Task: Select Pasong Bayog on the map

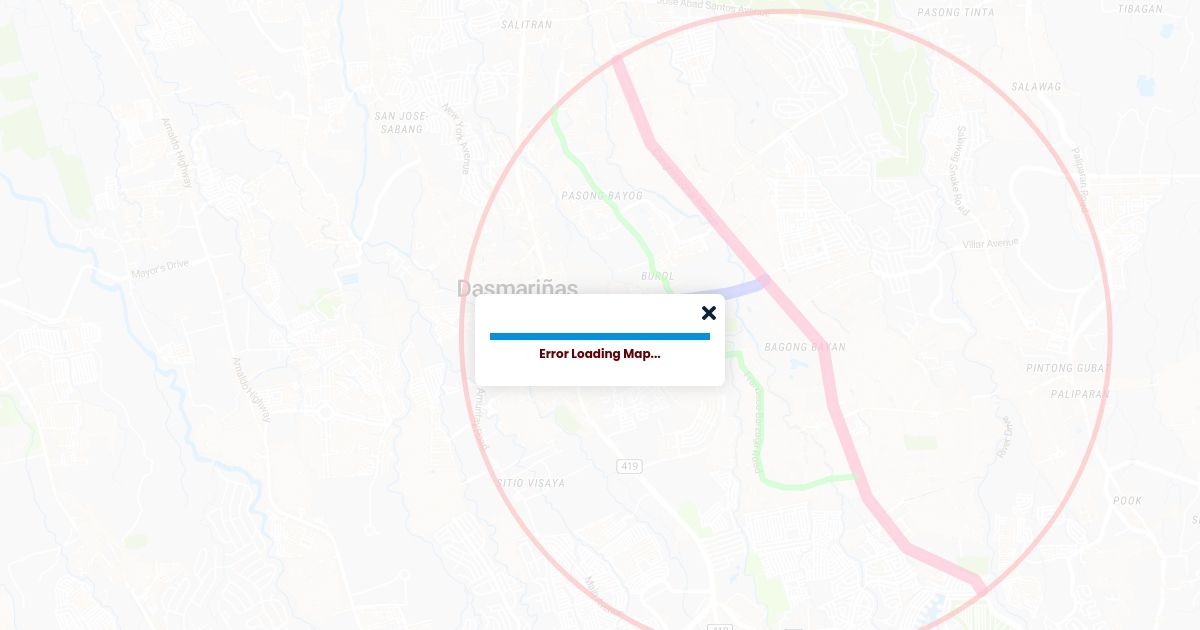Action: [602, 195]
